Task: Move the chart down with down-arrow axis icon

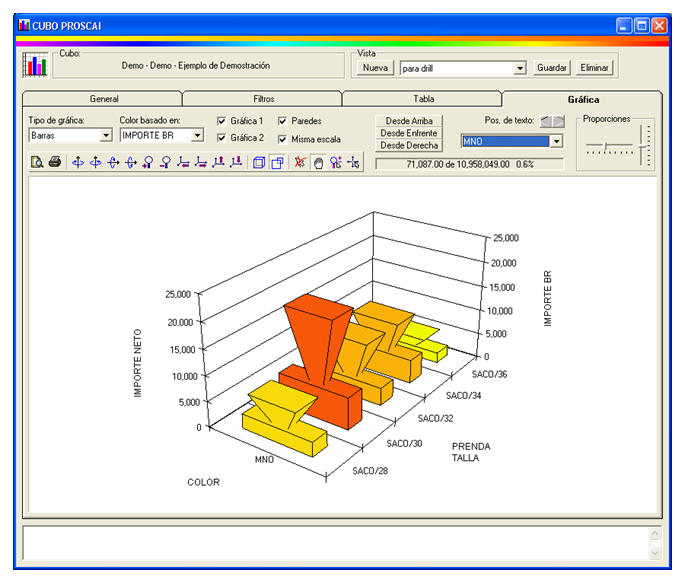Action: pyautogui.click(x=236, y=162)
